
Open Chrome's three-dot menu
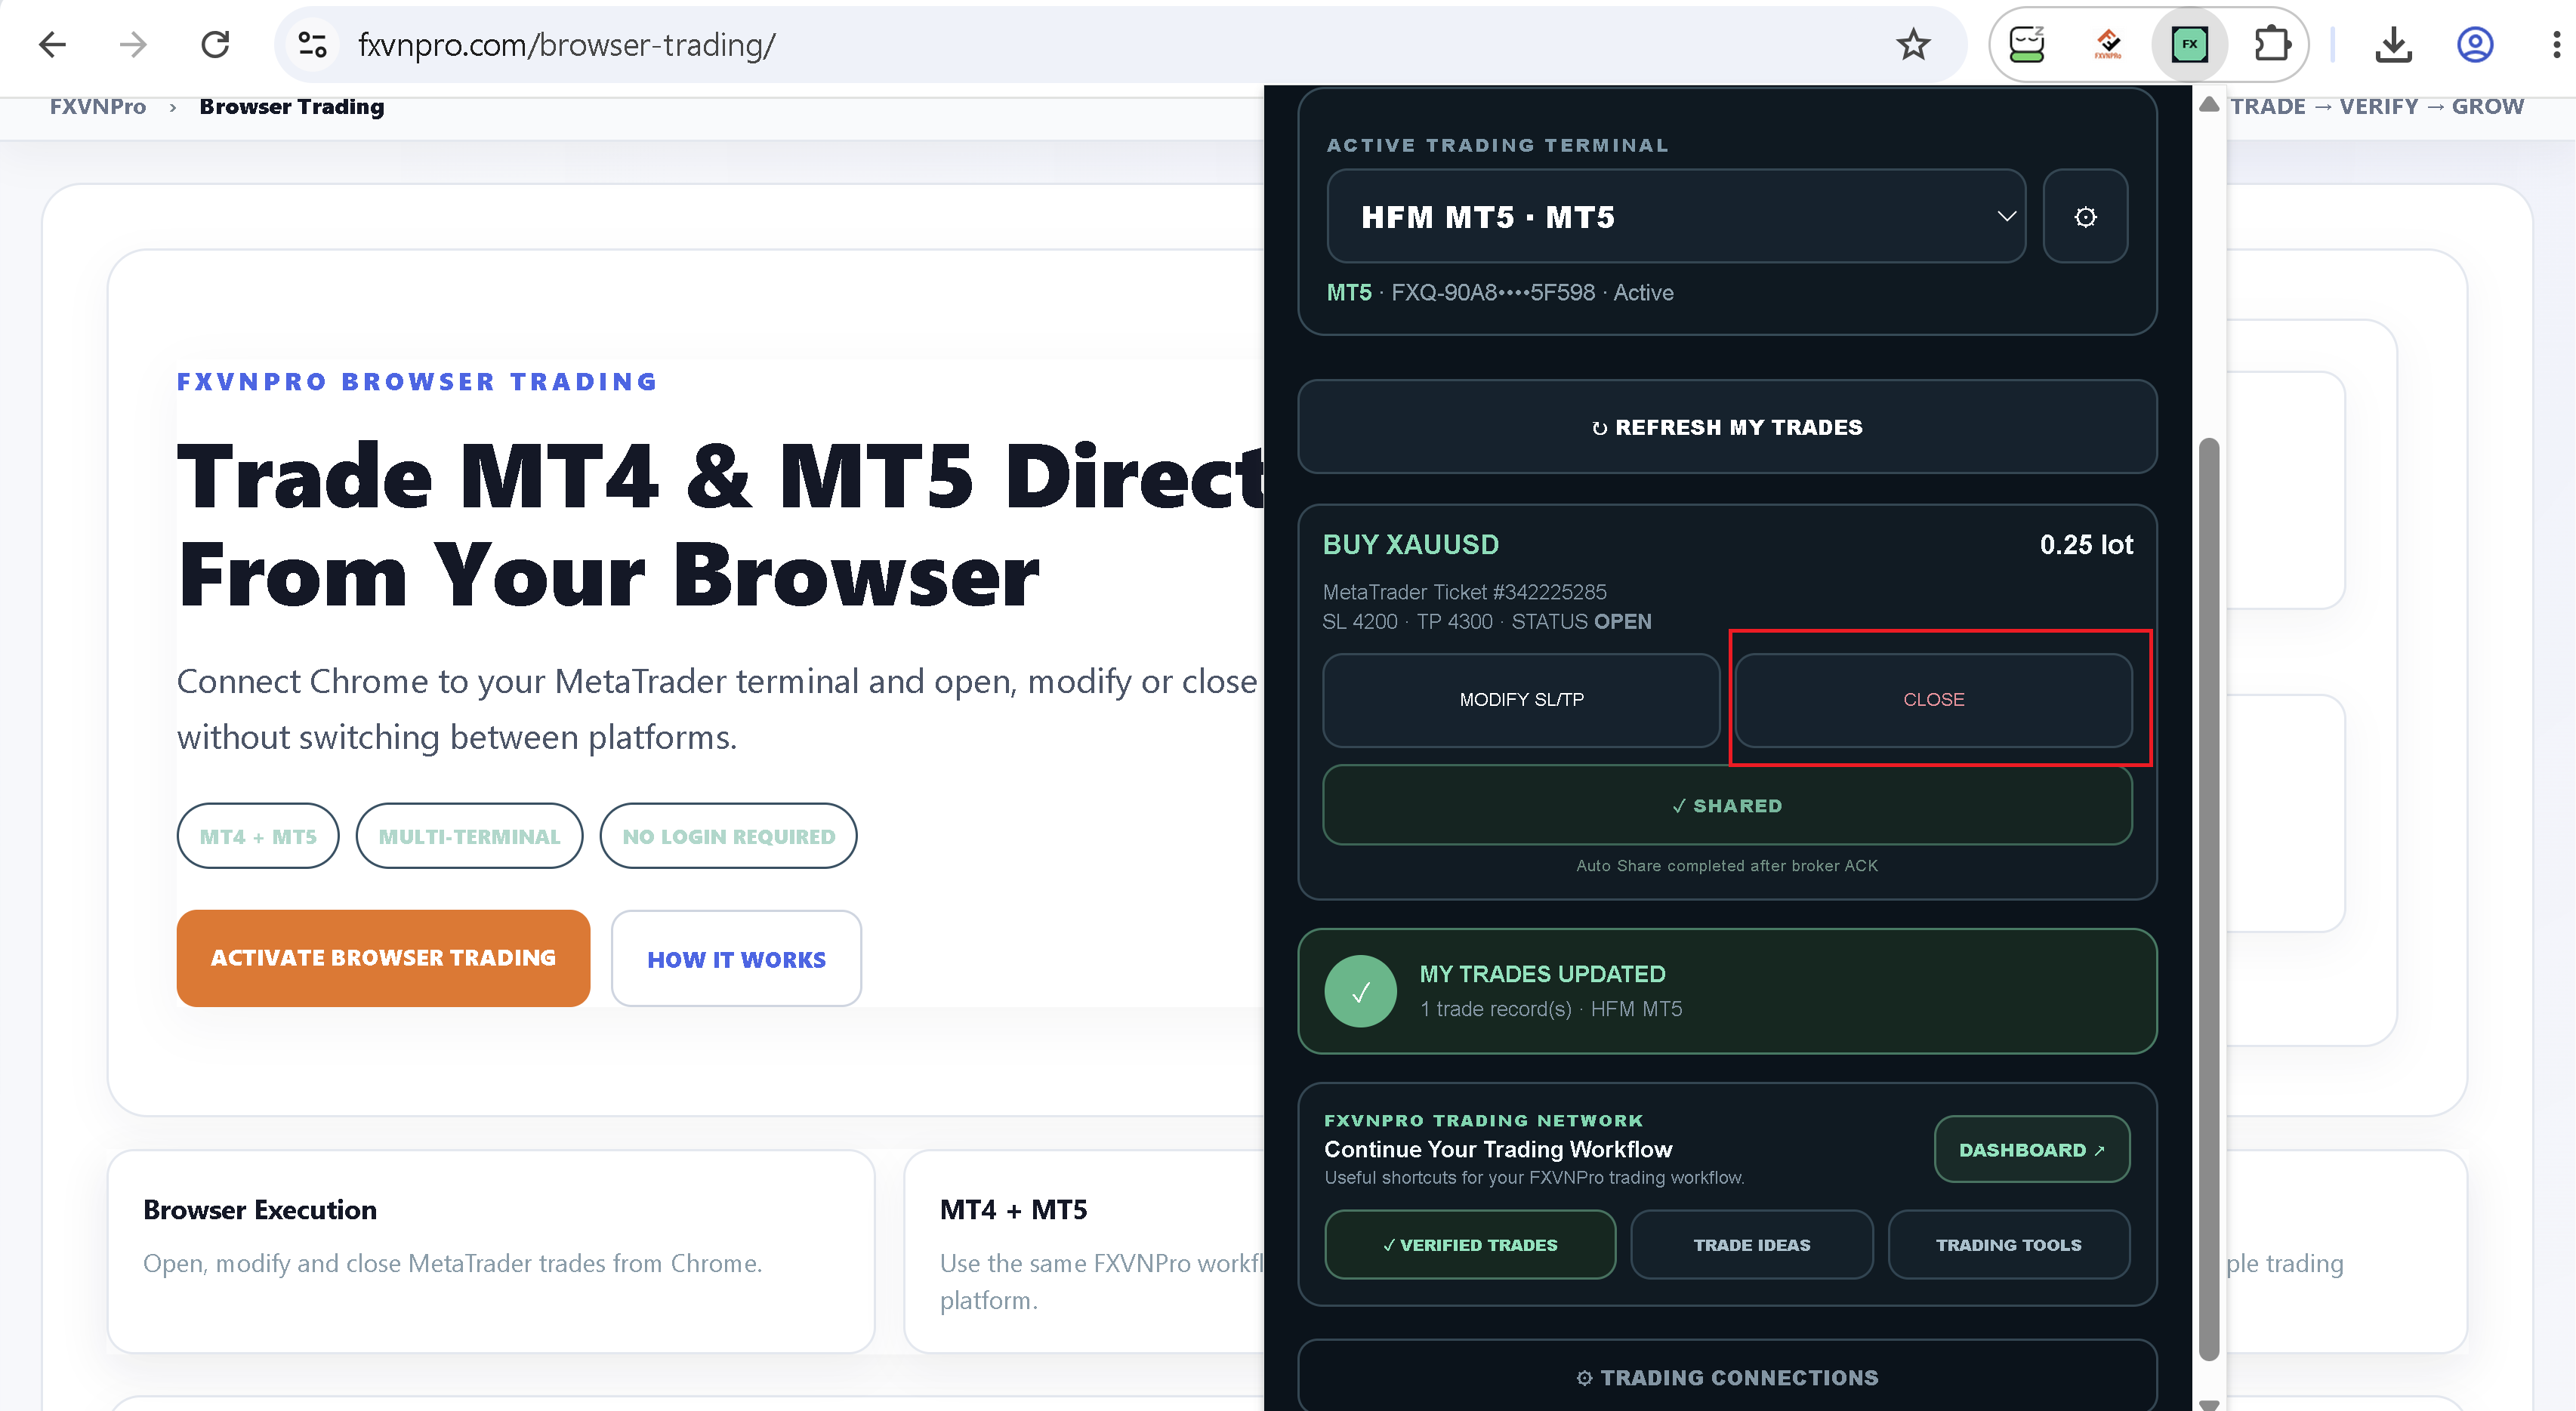(2556, 45)
